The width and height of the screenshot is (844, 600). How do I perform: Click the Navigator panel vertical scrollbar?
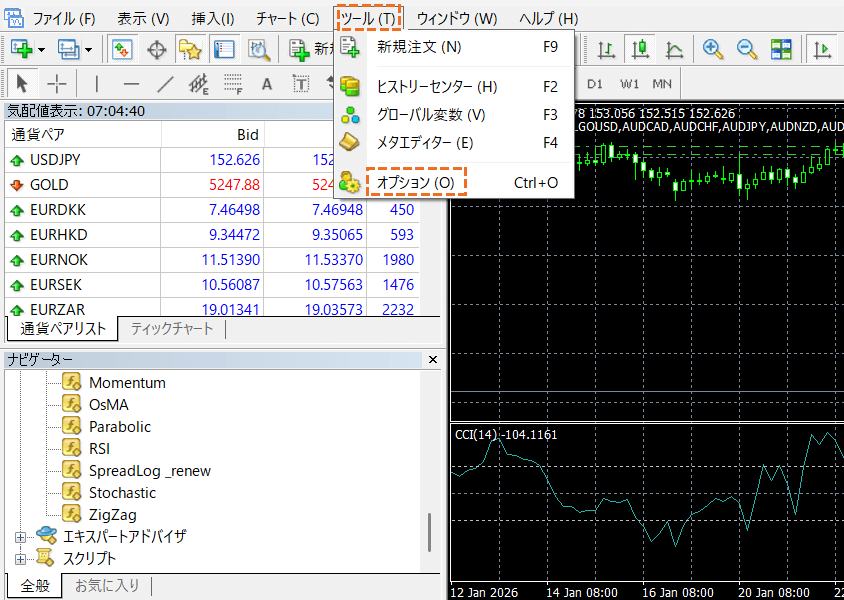[431, 530]
